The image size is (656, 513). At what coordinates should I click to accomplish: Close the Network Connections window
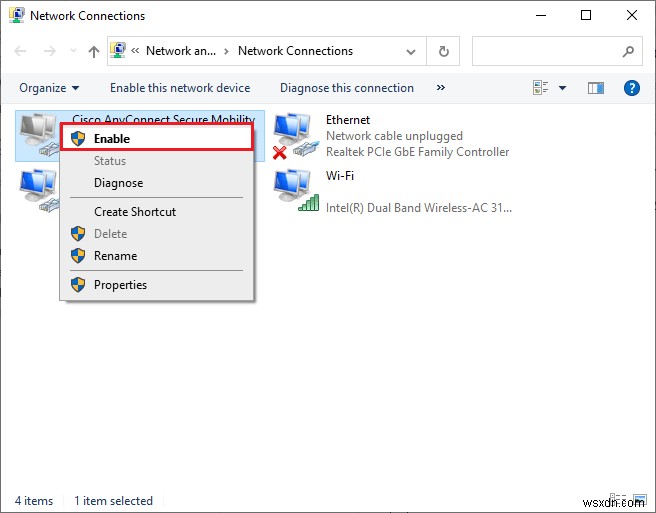(632, 15)
